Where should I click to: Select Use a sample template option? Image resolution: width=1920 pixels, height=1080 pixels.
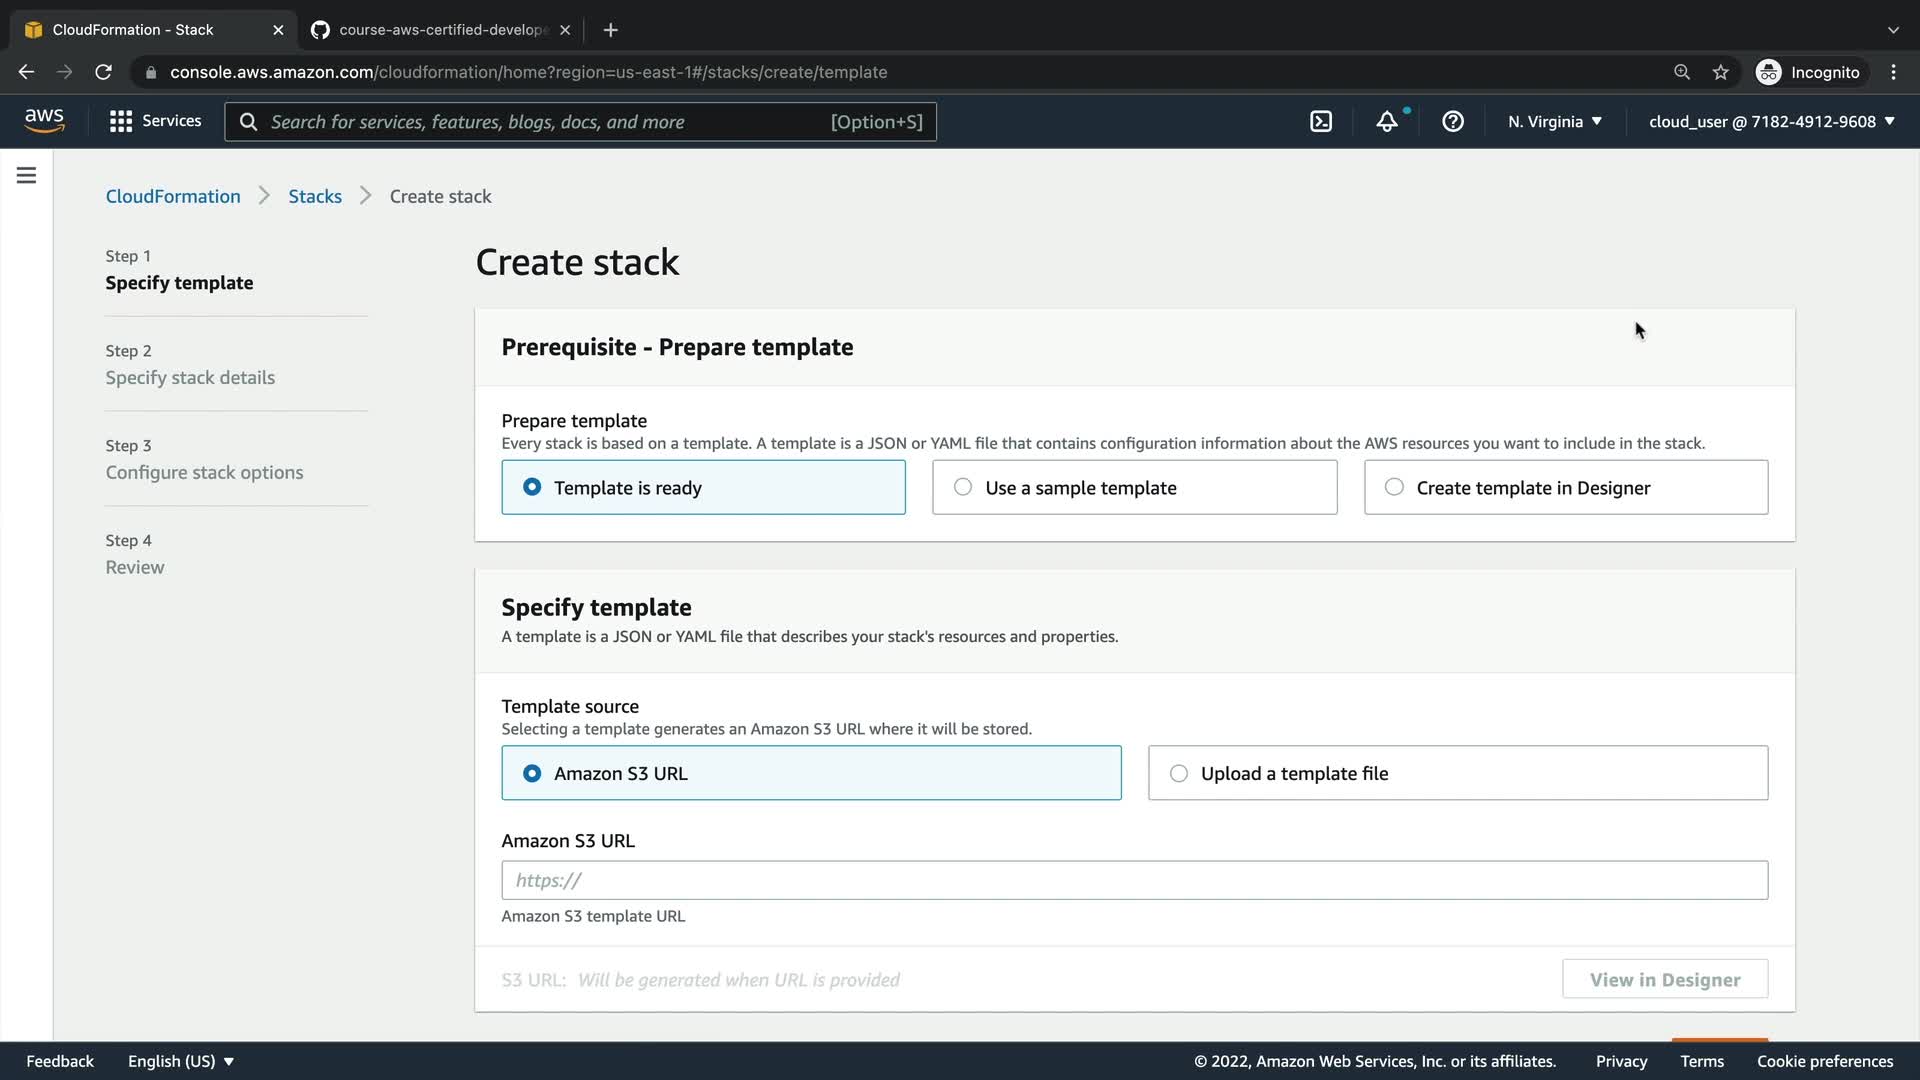click(x=1134, y=488)
